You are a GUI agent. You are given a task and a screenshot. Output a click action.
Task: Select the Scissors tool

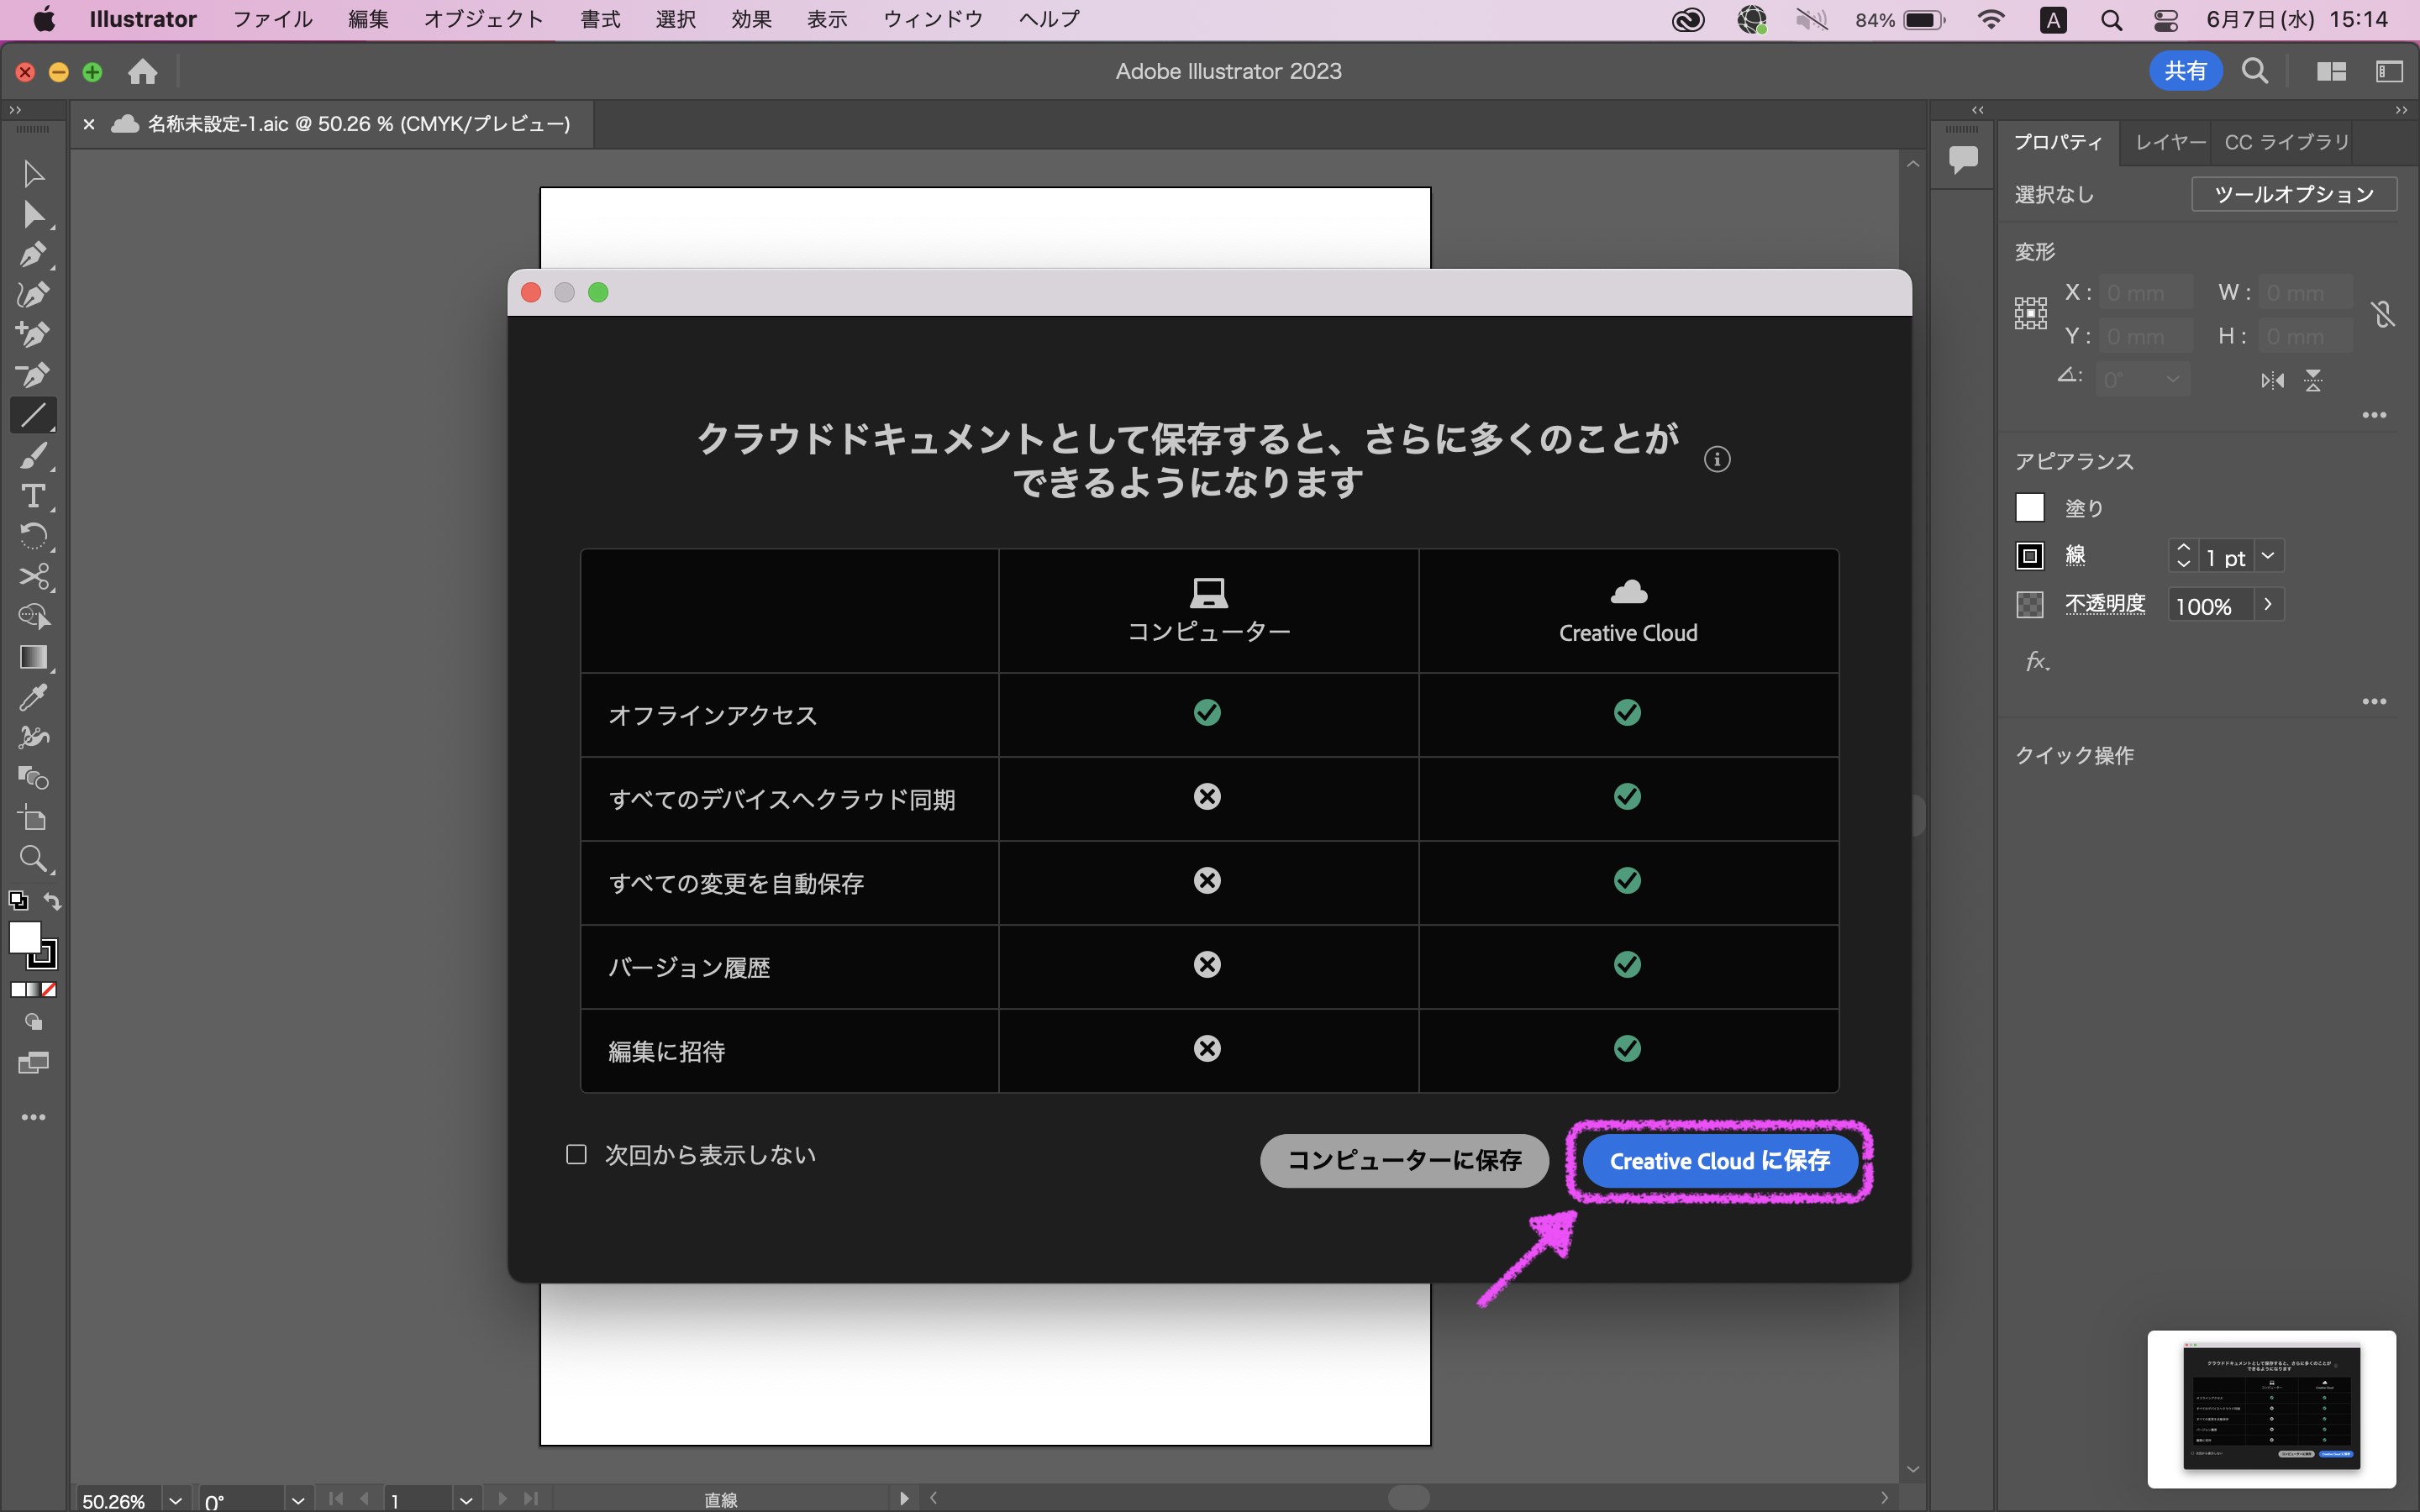[32, 577]
